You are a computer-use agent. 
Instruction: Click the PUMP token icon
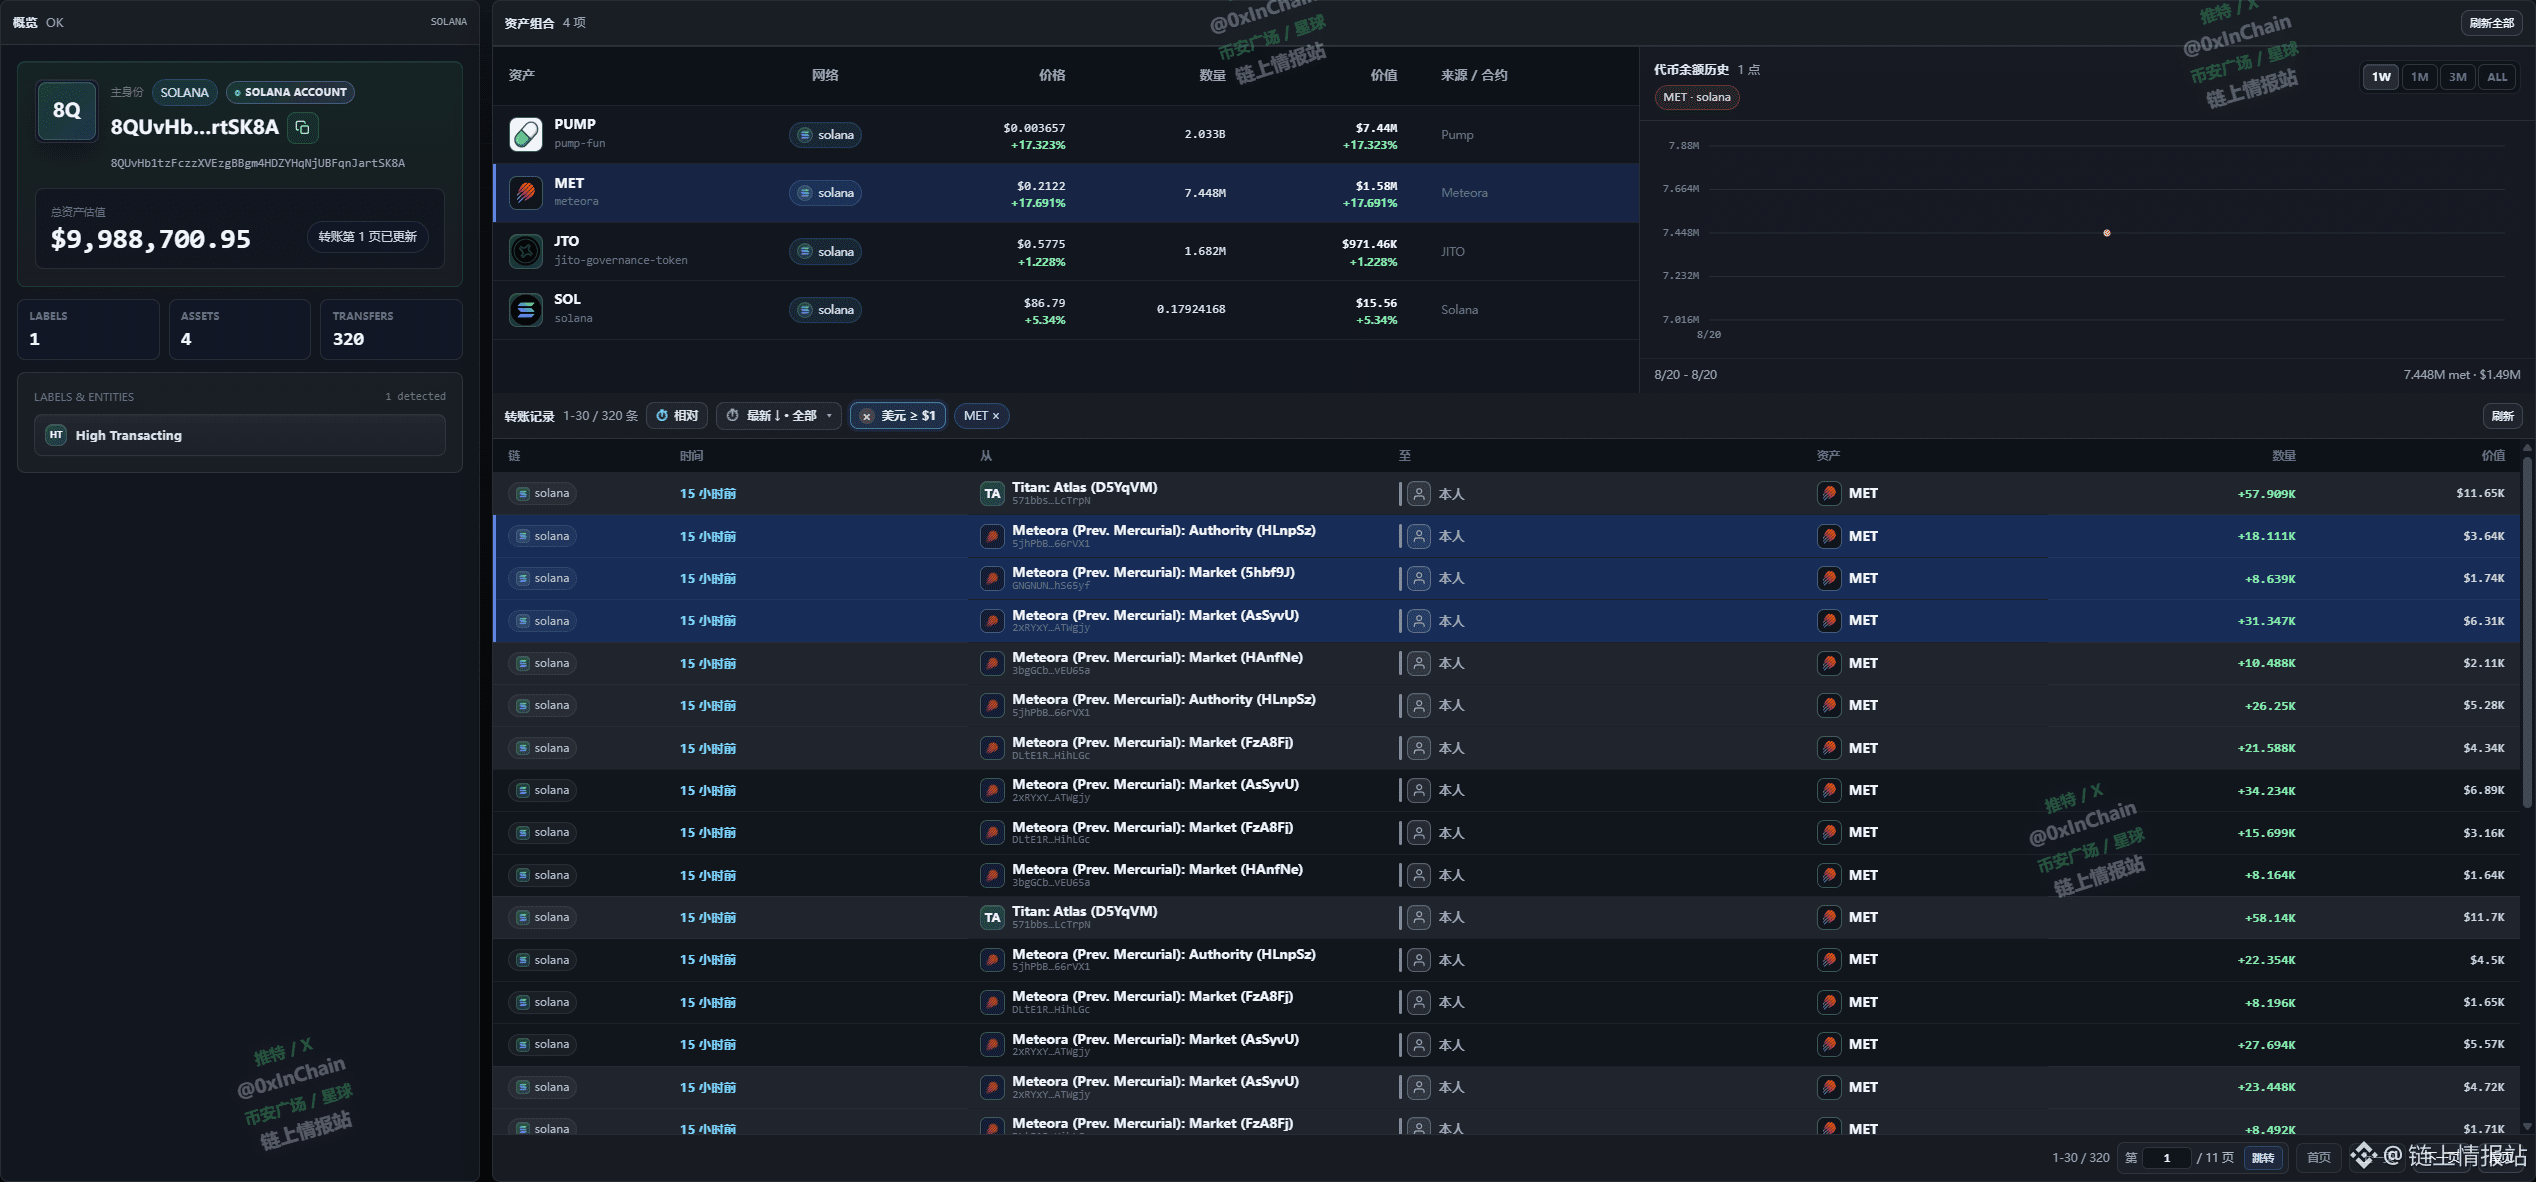coord(526,134)
